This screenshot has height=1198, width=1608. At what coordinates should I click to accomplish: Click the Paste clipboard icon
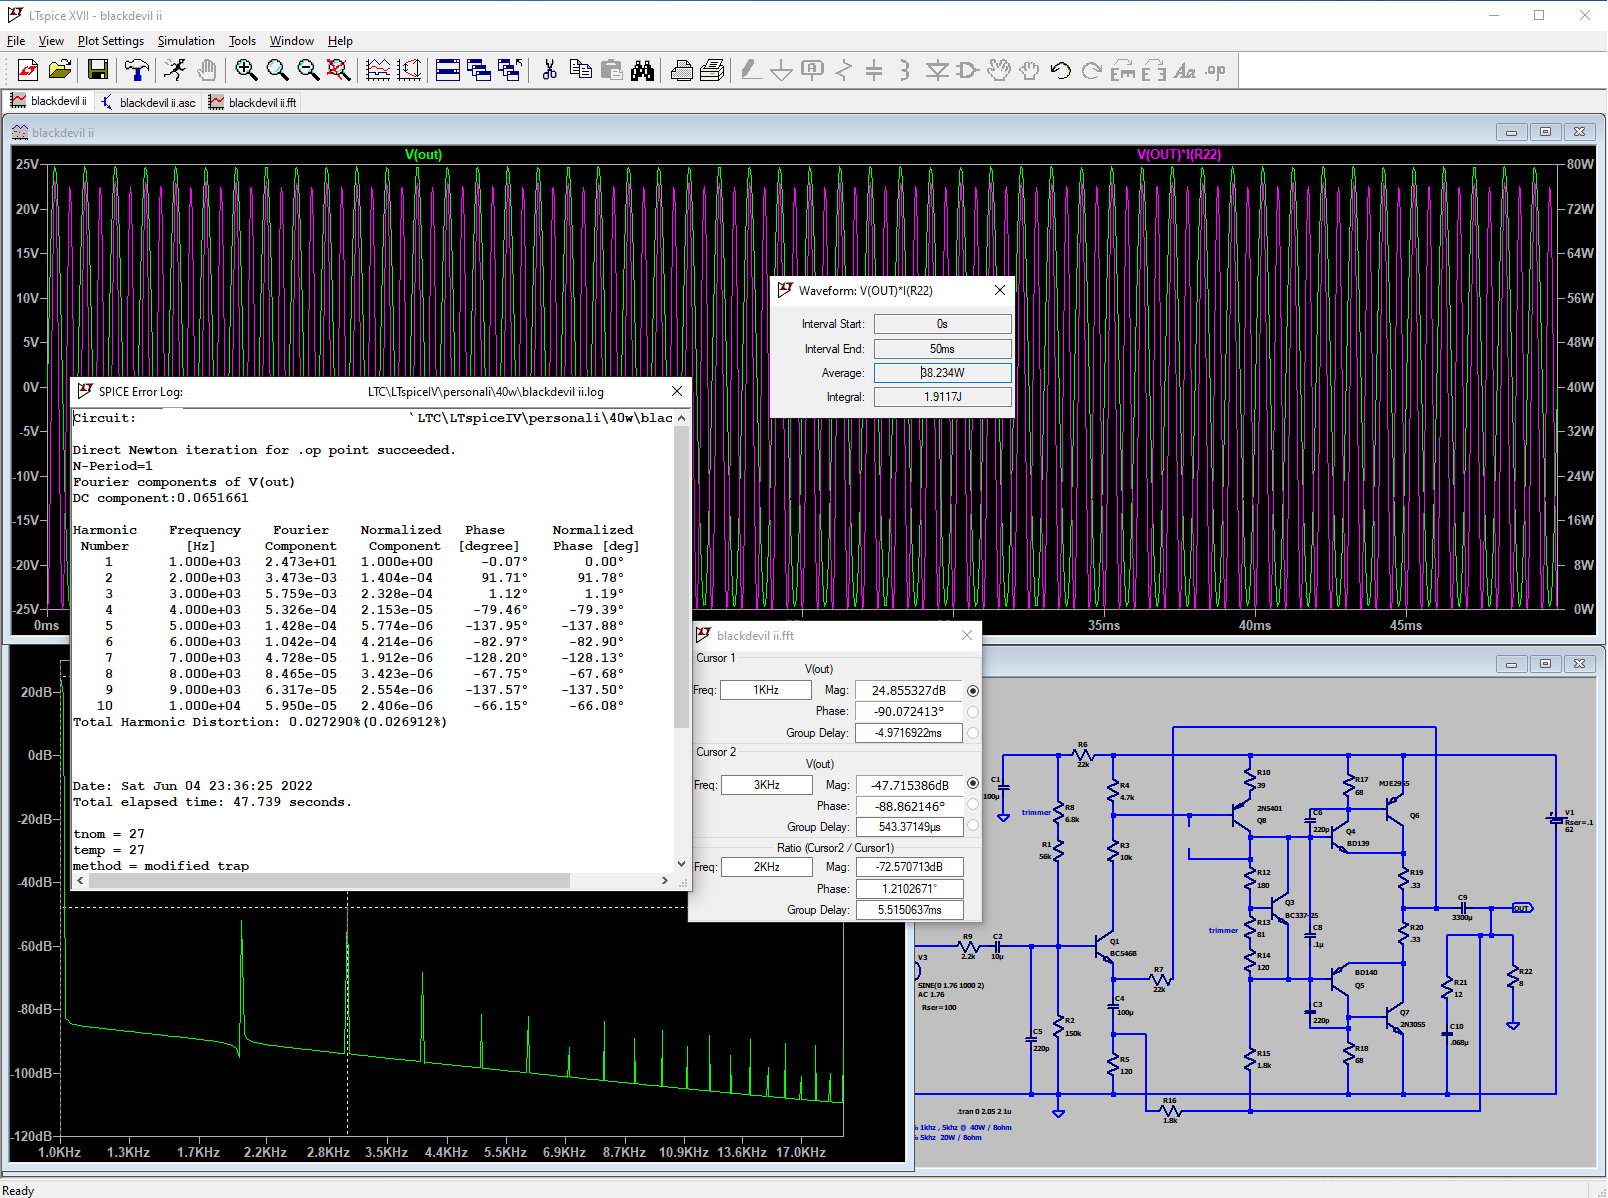pyautogui.click(x=611, y=70)
